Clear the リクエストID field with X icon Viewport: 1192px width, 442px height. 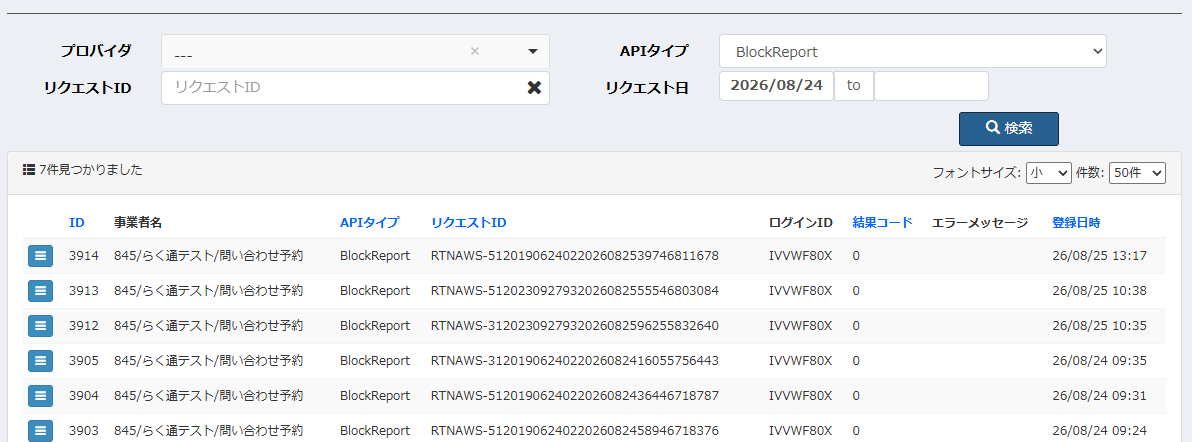[x=534, y=87]
